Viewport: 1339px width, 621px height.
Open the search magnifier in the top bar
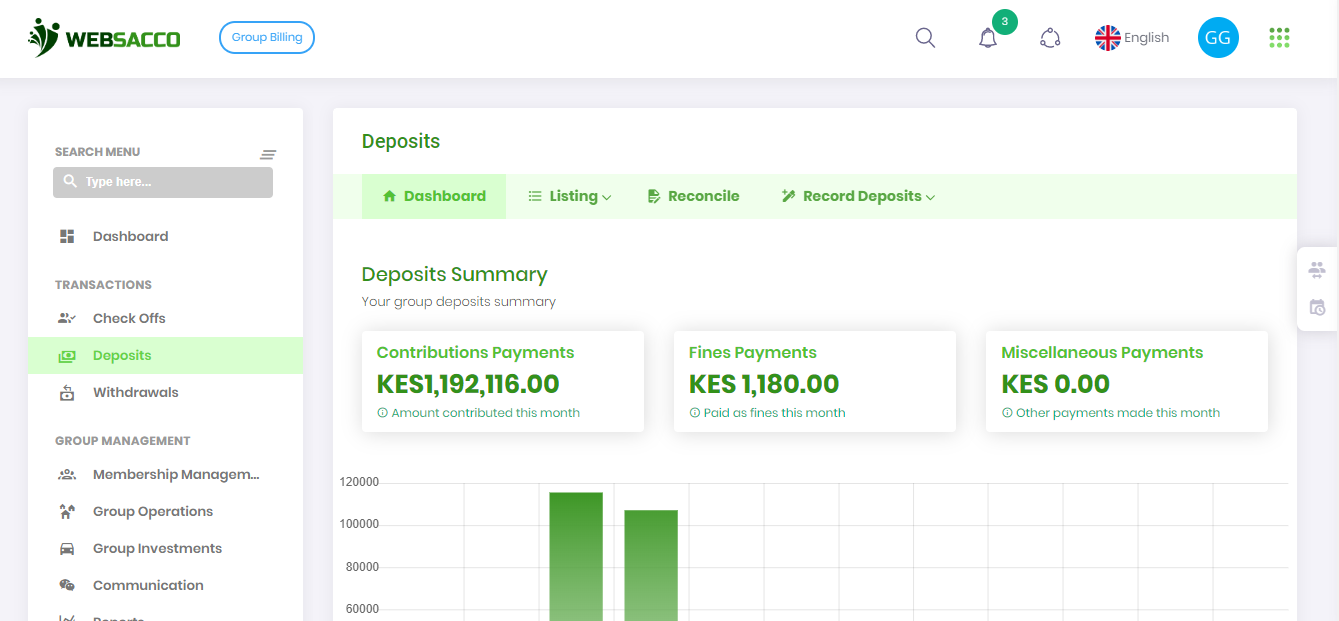pos(924,37)
